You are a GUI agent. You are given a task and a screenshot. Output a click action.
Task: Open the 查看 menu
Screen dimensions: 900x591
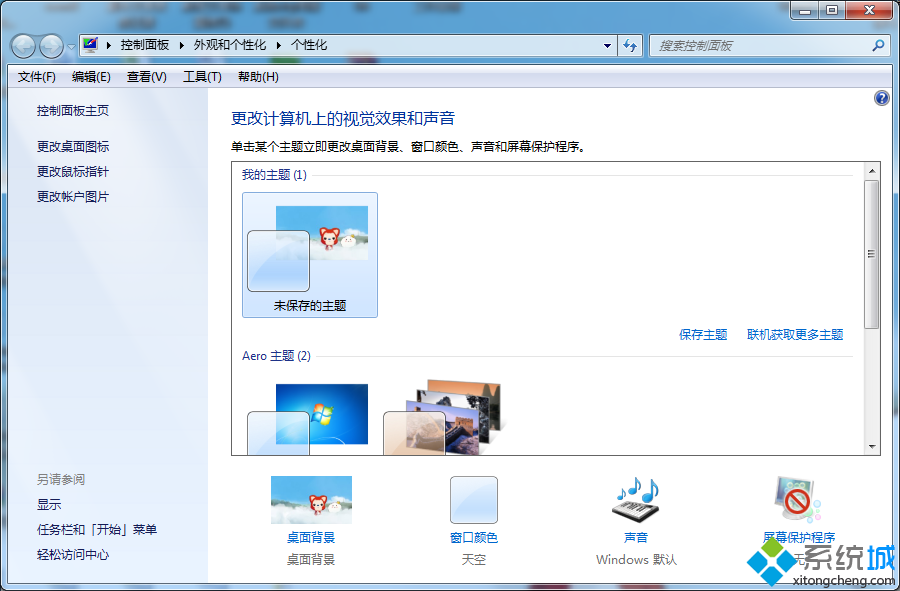(145, 76)
